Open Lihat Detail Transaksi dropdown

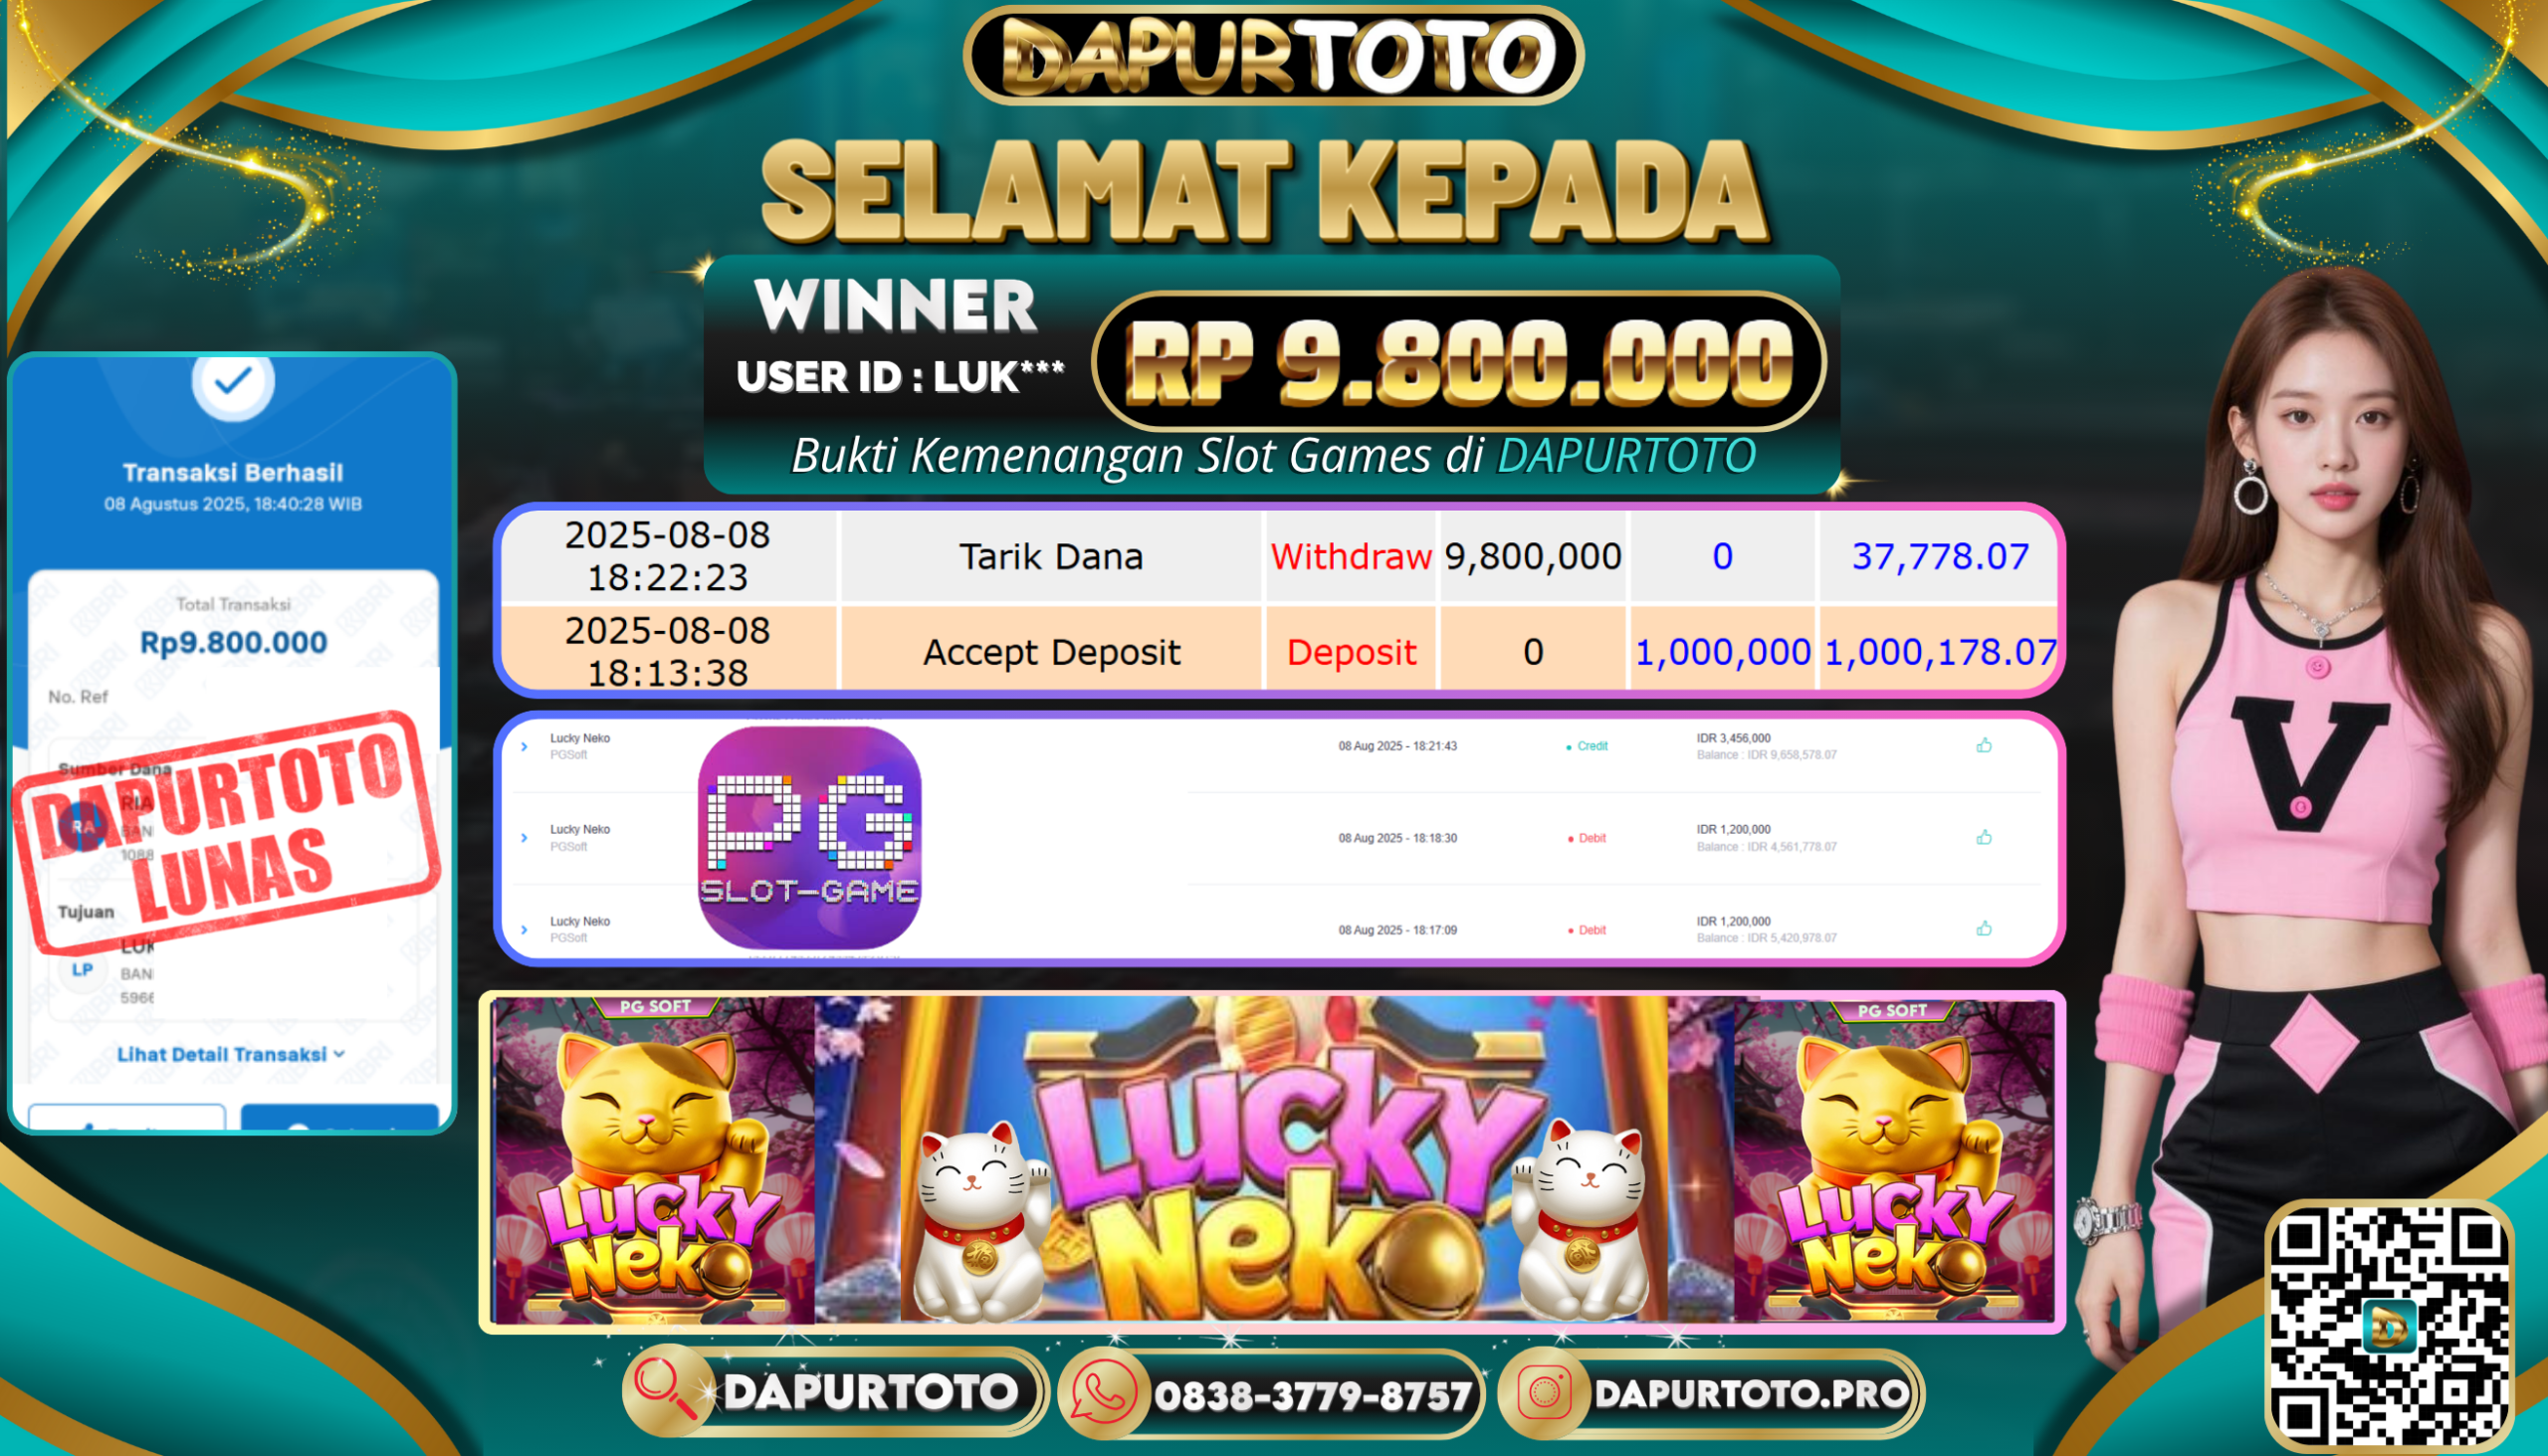(231, 1054)
